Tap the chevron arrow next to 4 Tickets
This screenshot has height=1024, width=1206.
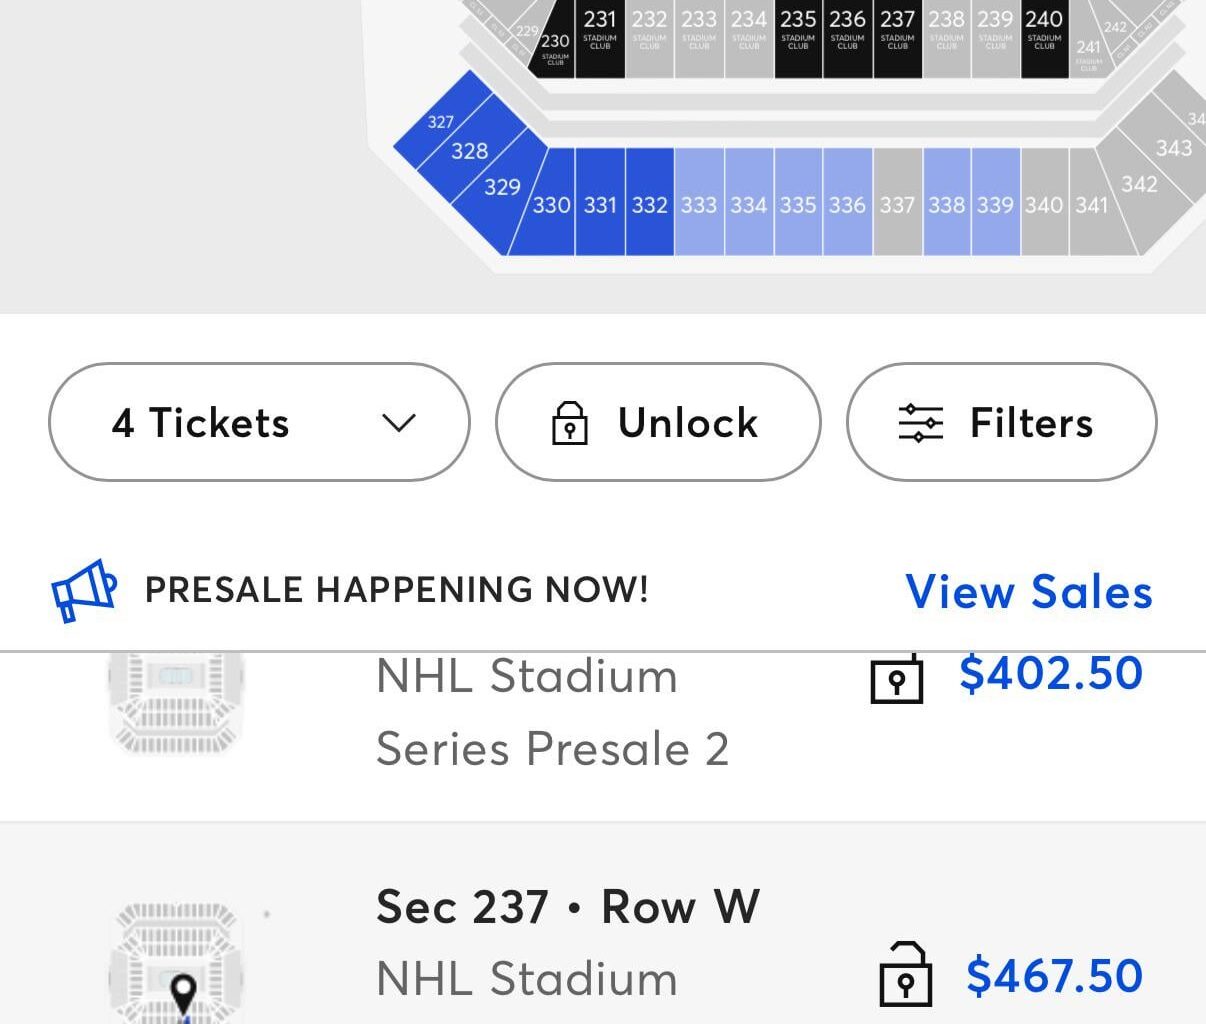pyautogui.click(x=398, y=422)
